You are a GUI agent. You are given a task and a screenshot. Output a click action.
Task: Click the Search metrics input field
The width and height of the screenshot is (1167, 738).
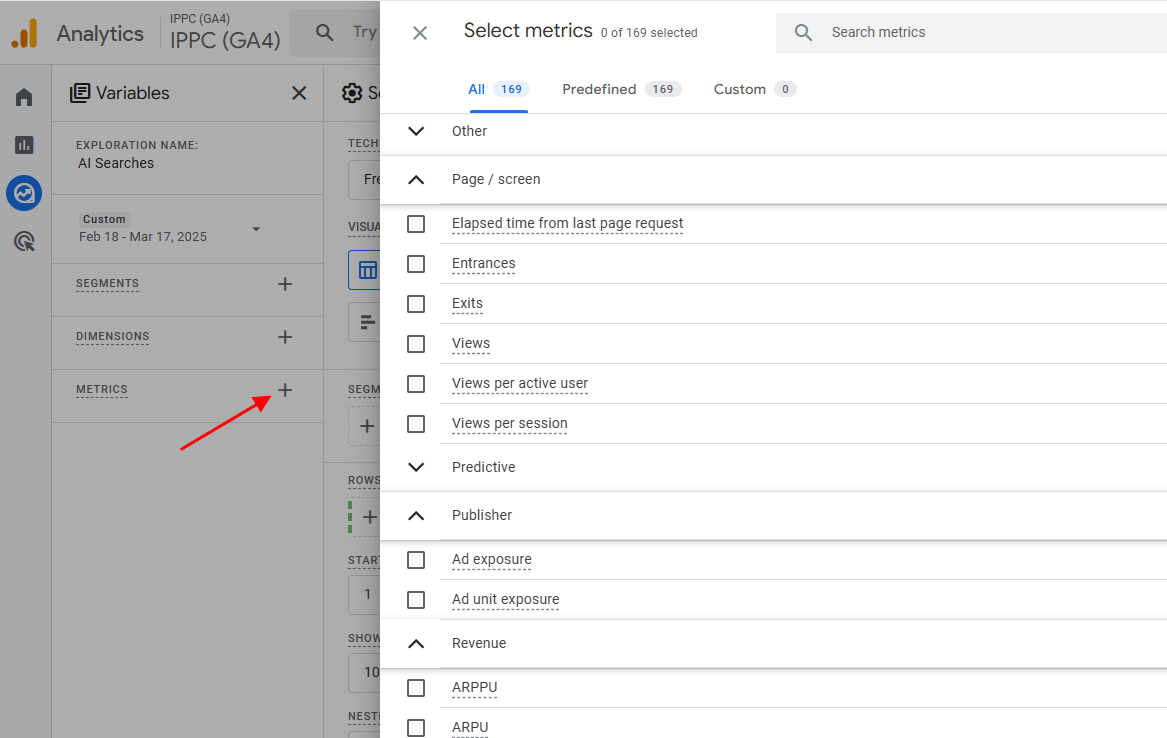click(x=990, y=32)
